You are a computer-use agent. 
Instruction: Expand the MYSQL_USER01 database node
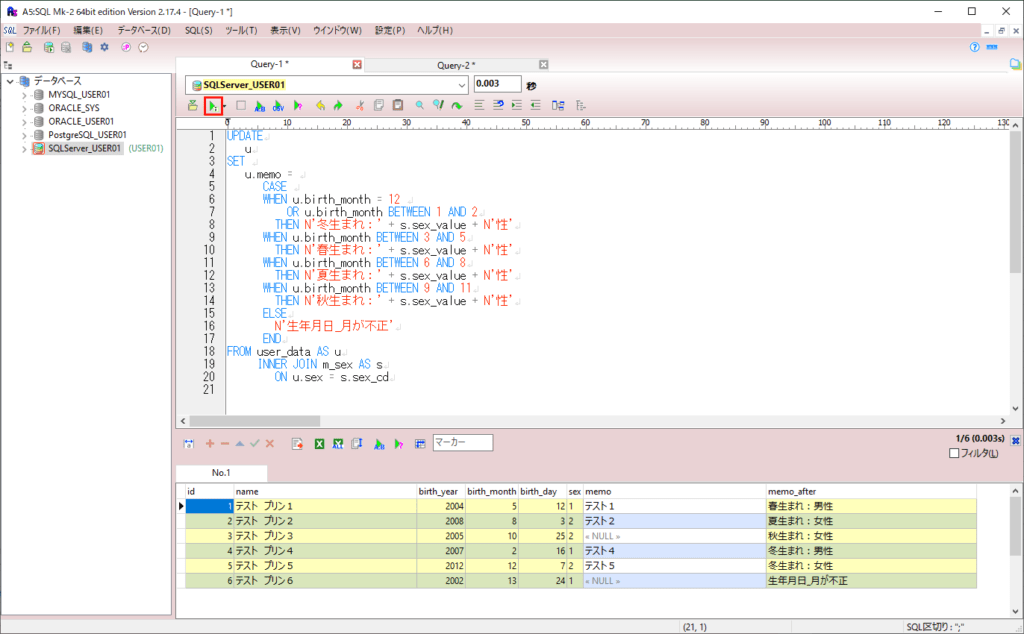click(24, 94)
